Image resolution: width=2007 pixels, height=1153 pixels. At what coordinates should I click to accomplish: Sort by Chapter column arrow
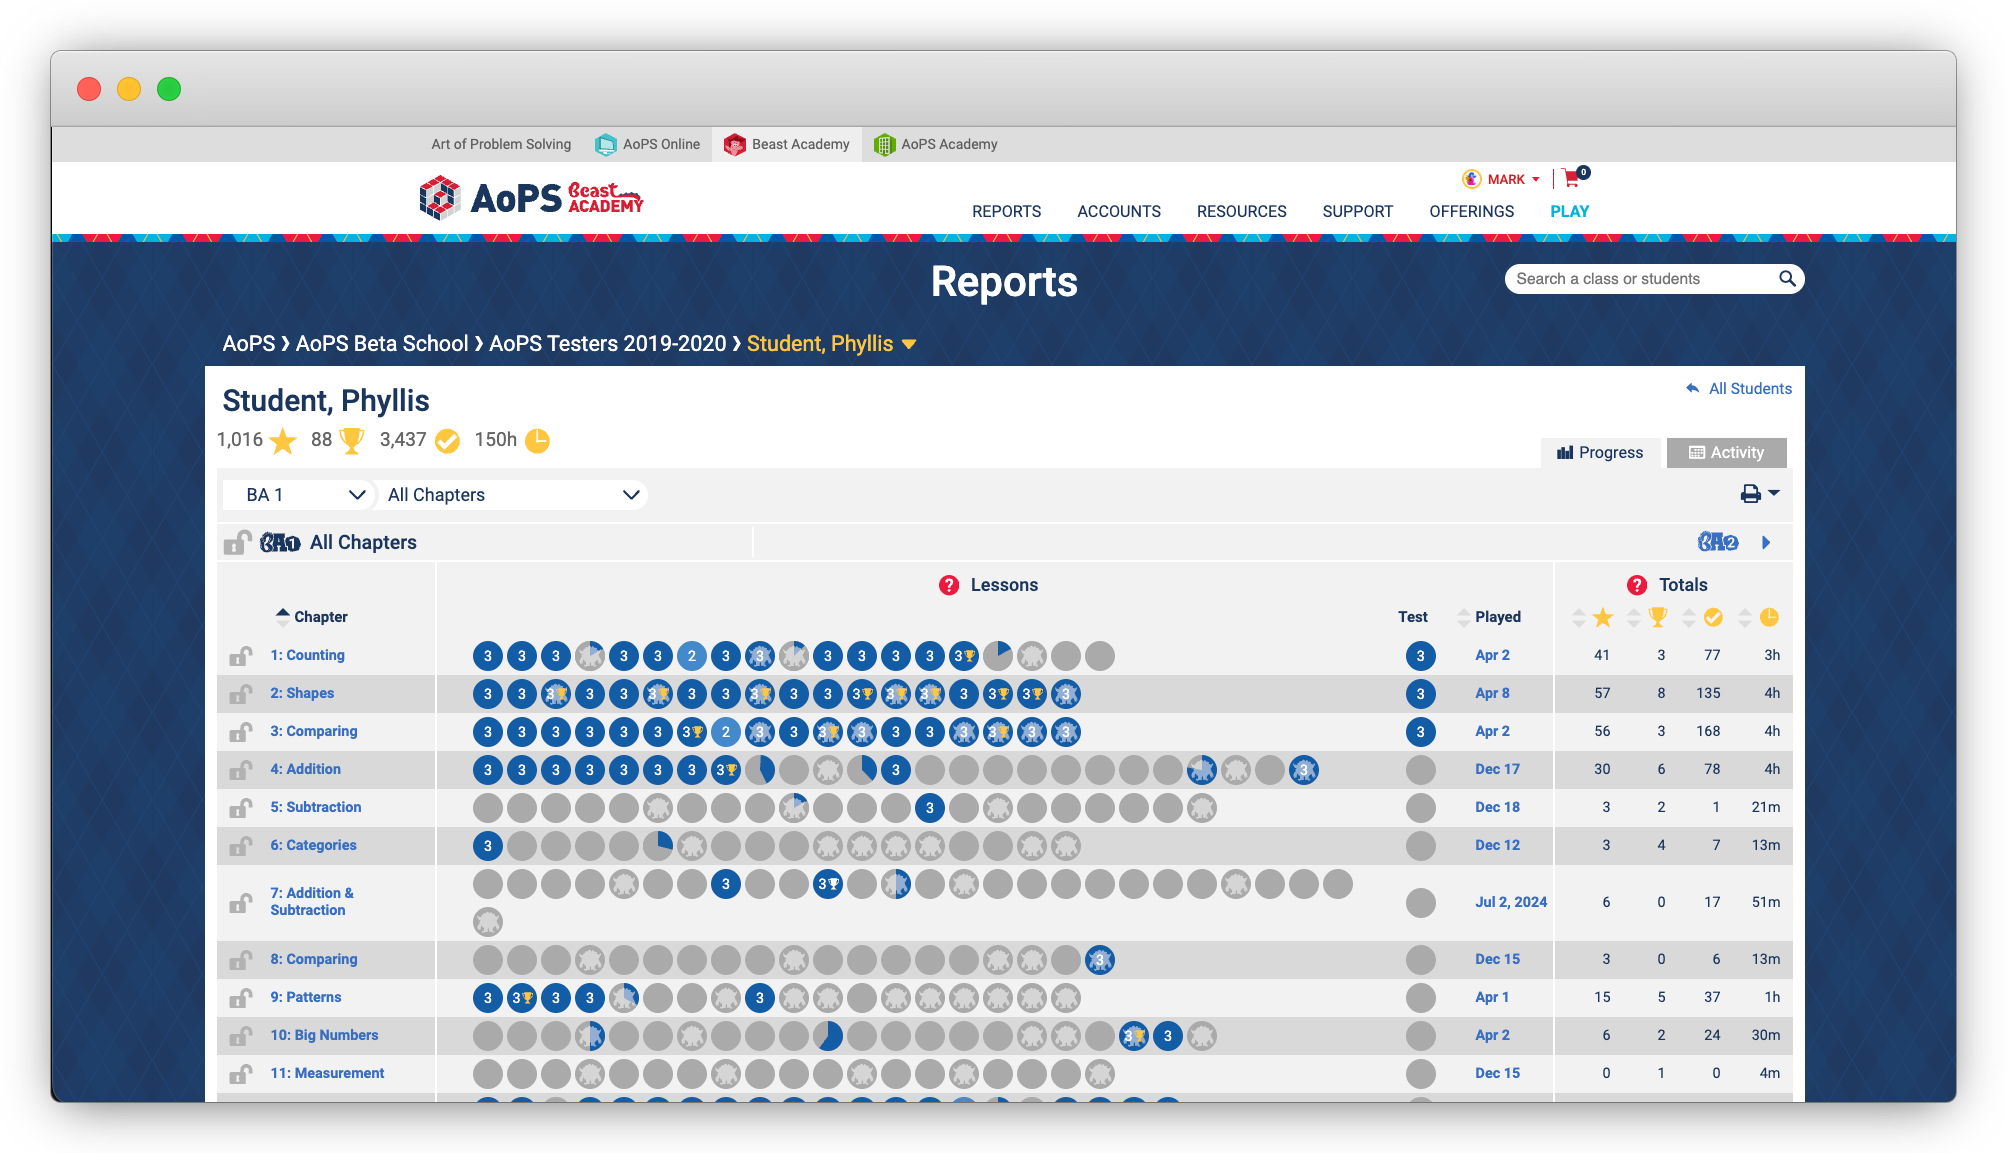[x=283, y=616]
